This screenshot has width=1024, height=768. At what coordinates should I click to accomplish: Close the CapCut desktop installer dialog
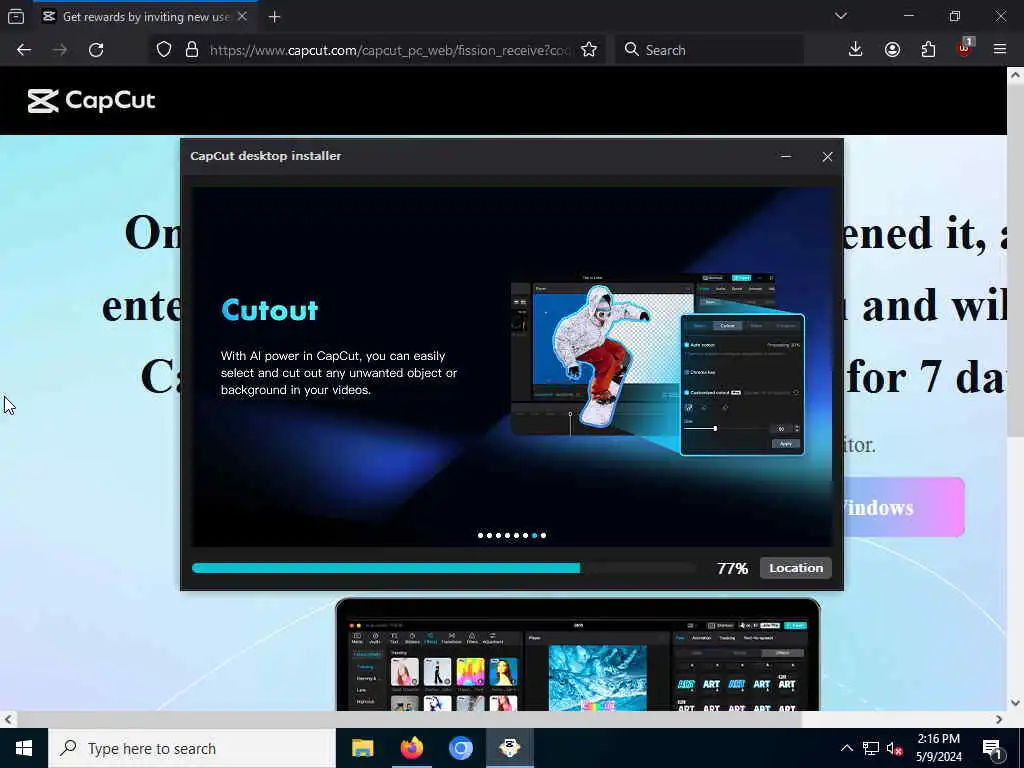pyautogui.click(x=827, y=157)
